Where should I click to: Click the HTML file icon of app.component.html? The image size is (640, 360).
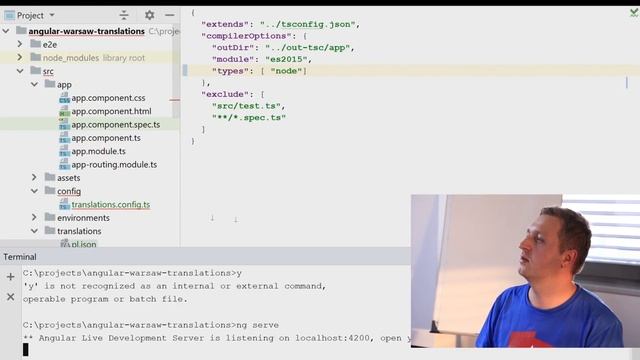click(64, 111)
